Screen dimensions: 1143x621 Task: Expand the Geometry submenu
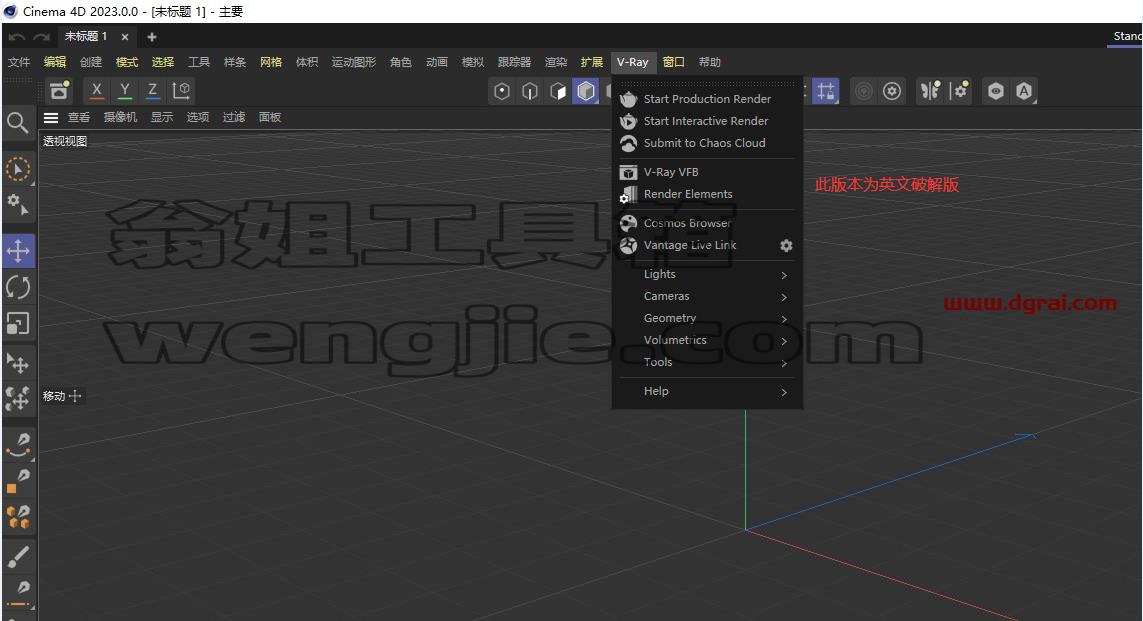[707, 318]
